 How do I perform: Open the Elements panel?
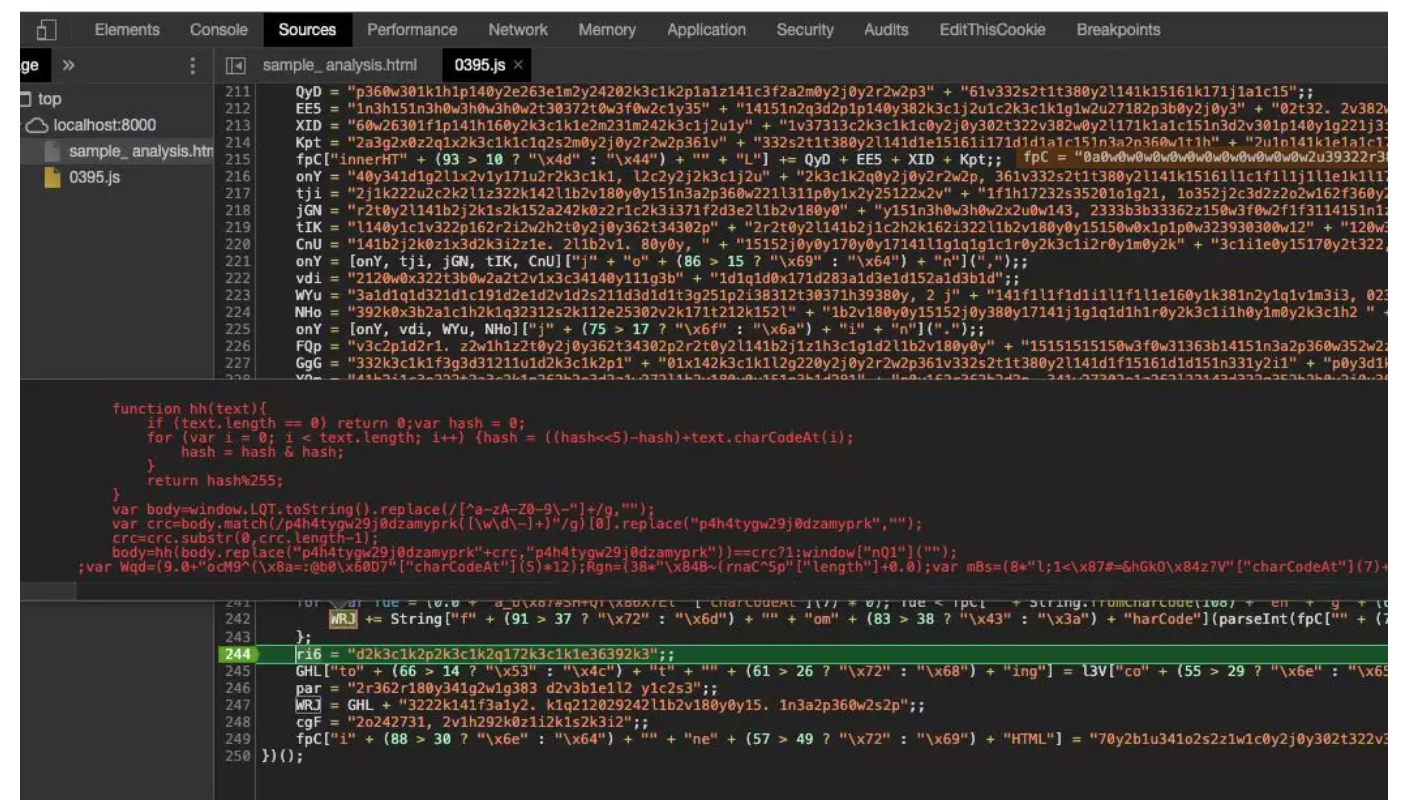pyautogui.click(x=128, y=30)
